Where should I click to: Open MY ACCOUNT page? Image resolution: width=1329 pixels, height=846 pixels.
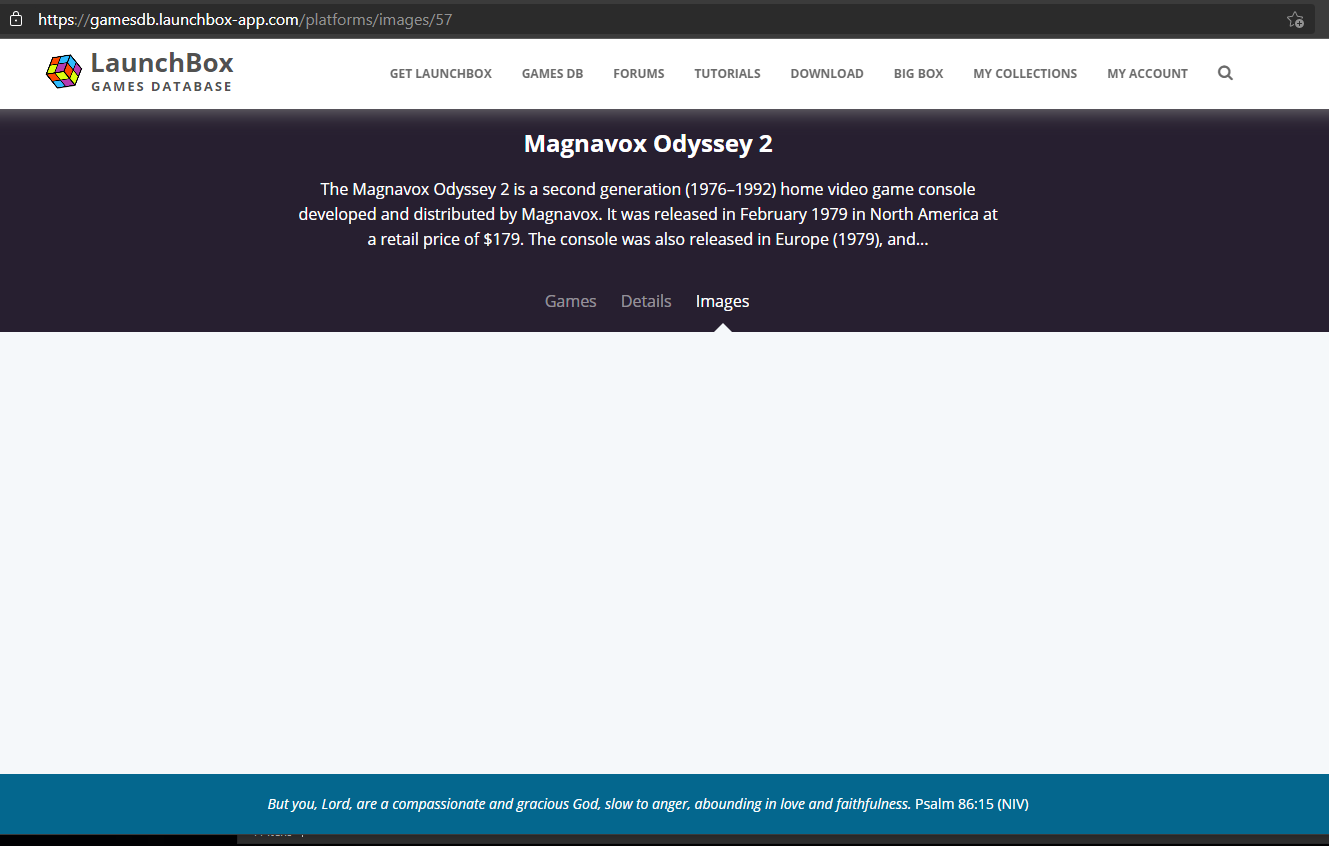(1147, 73)
